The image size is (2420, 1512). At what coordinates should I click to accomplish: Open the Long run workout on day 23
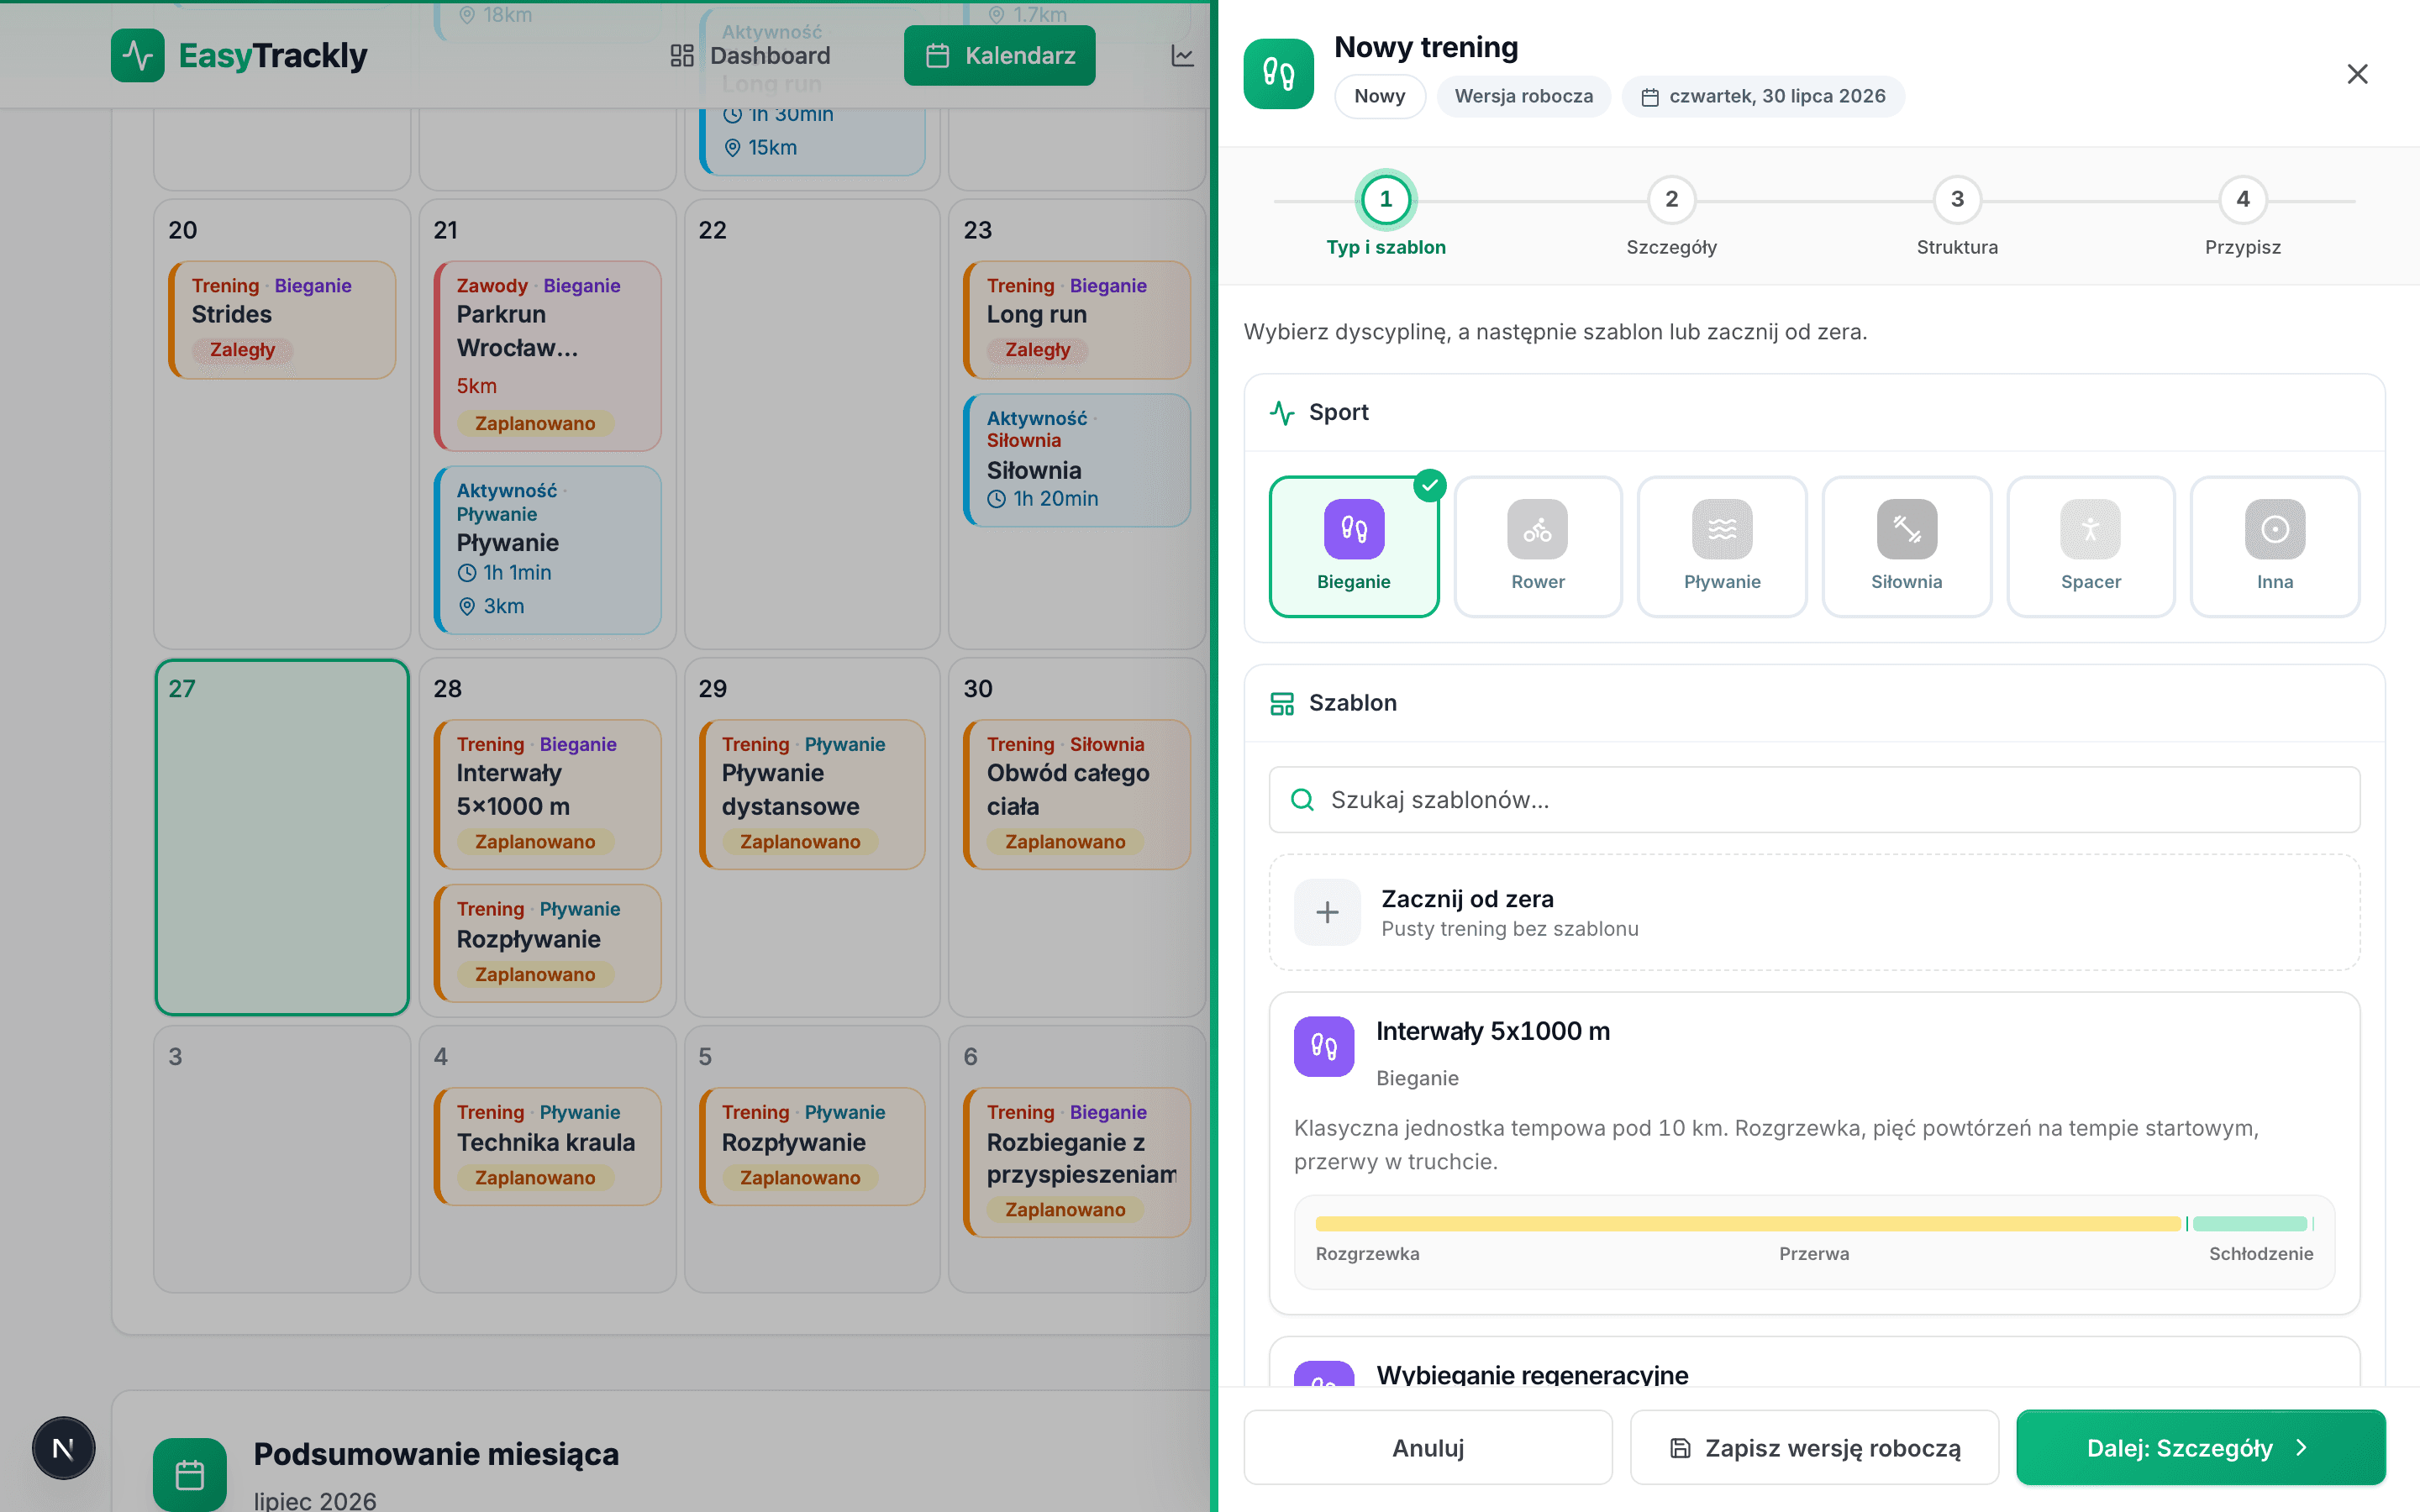1076,320
